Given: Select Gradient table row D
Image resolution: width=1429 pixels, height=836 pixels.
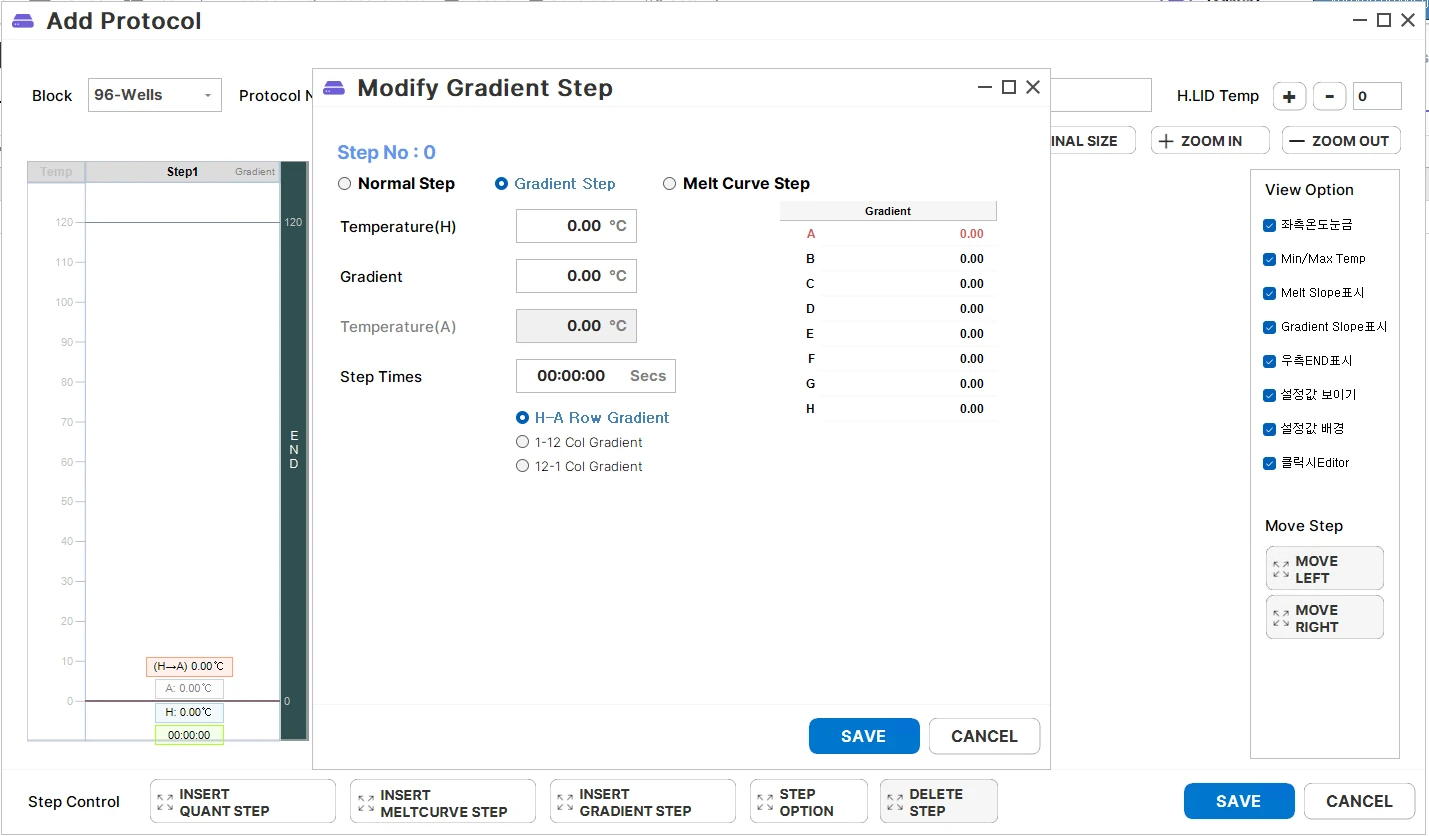Looking at the screenshot, I should coord(888,309).
